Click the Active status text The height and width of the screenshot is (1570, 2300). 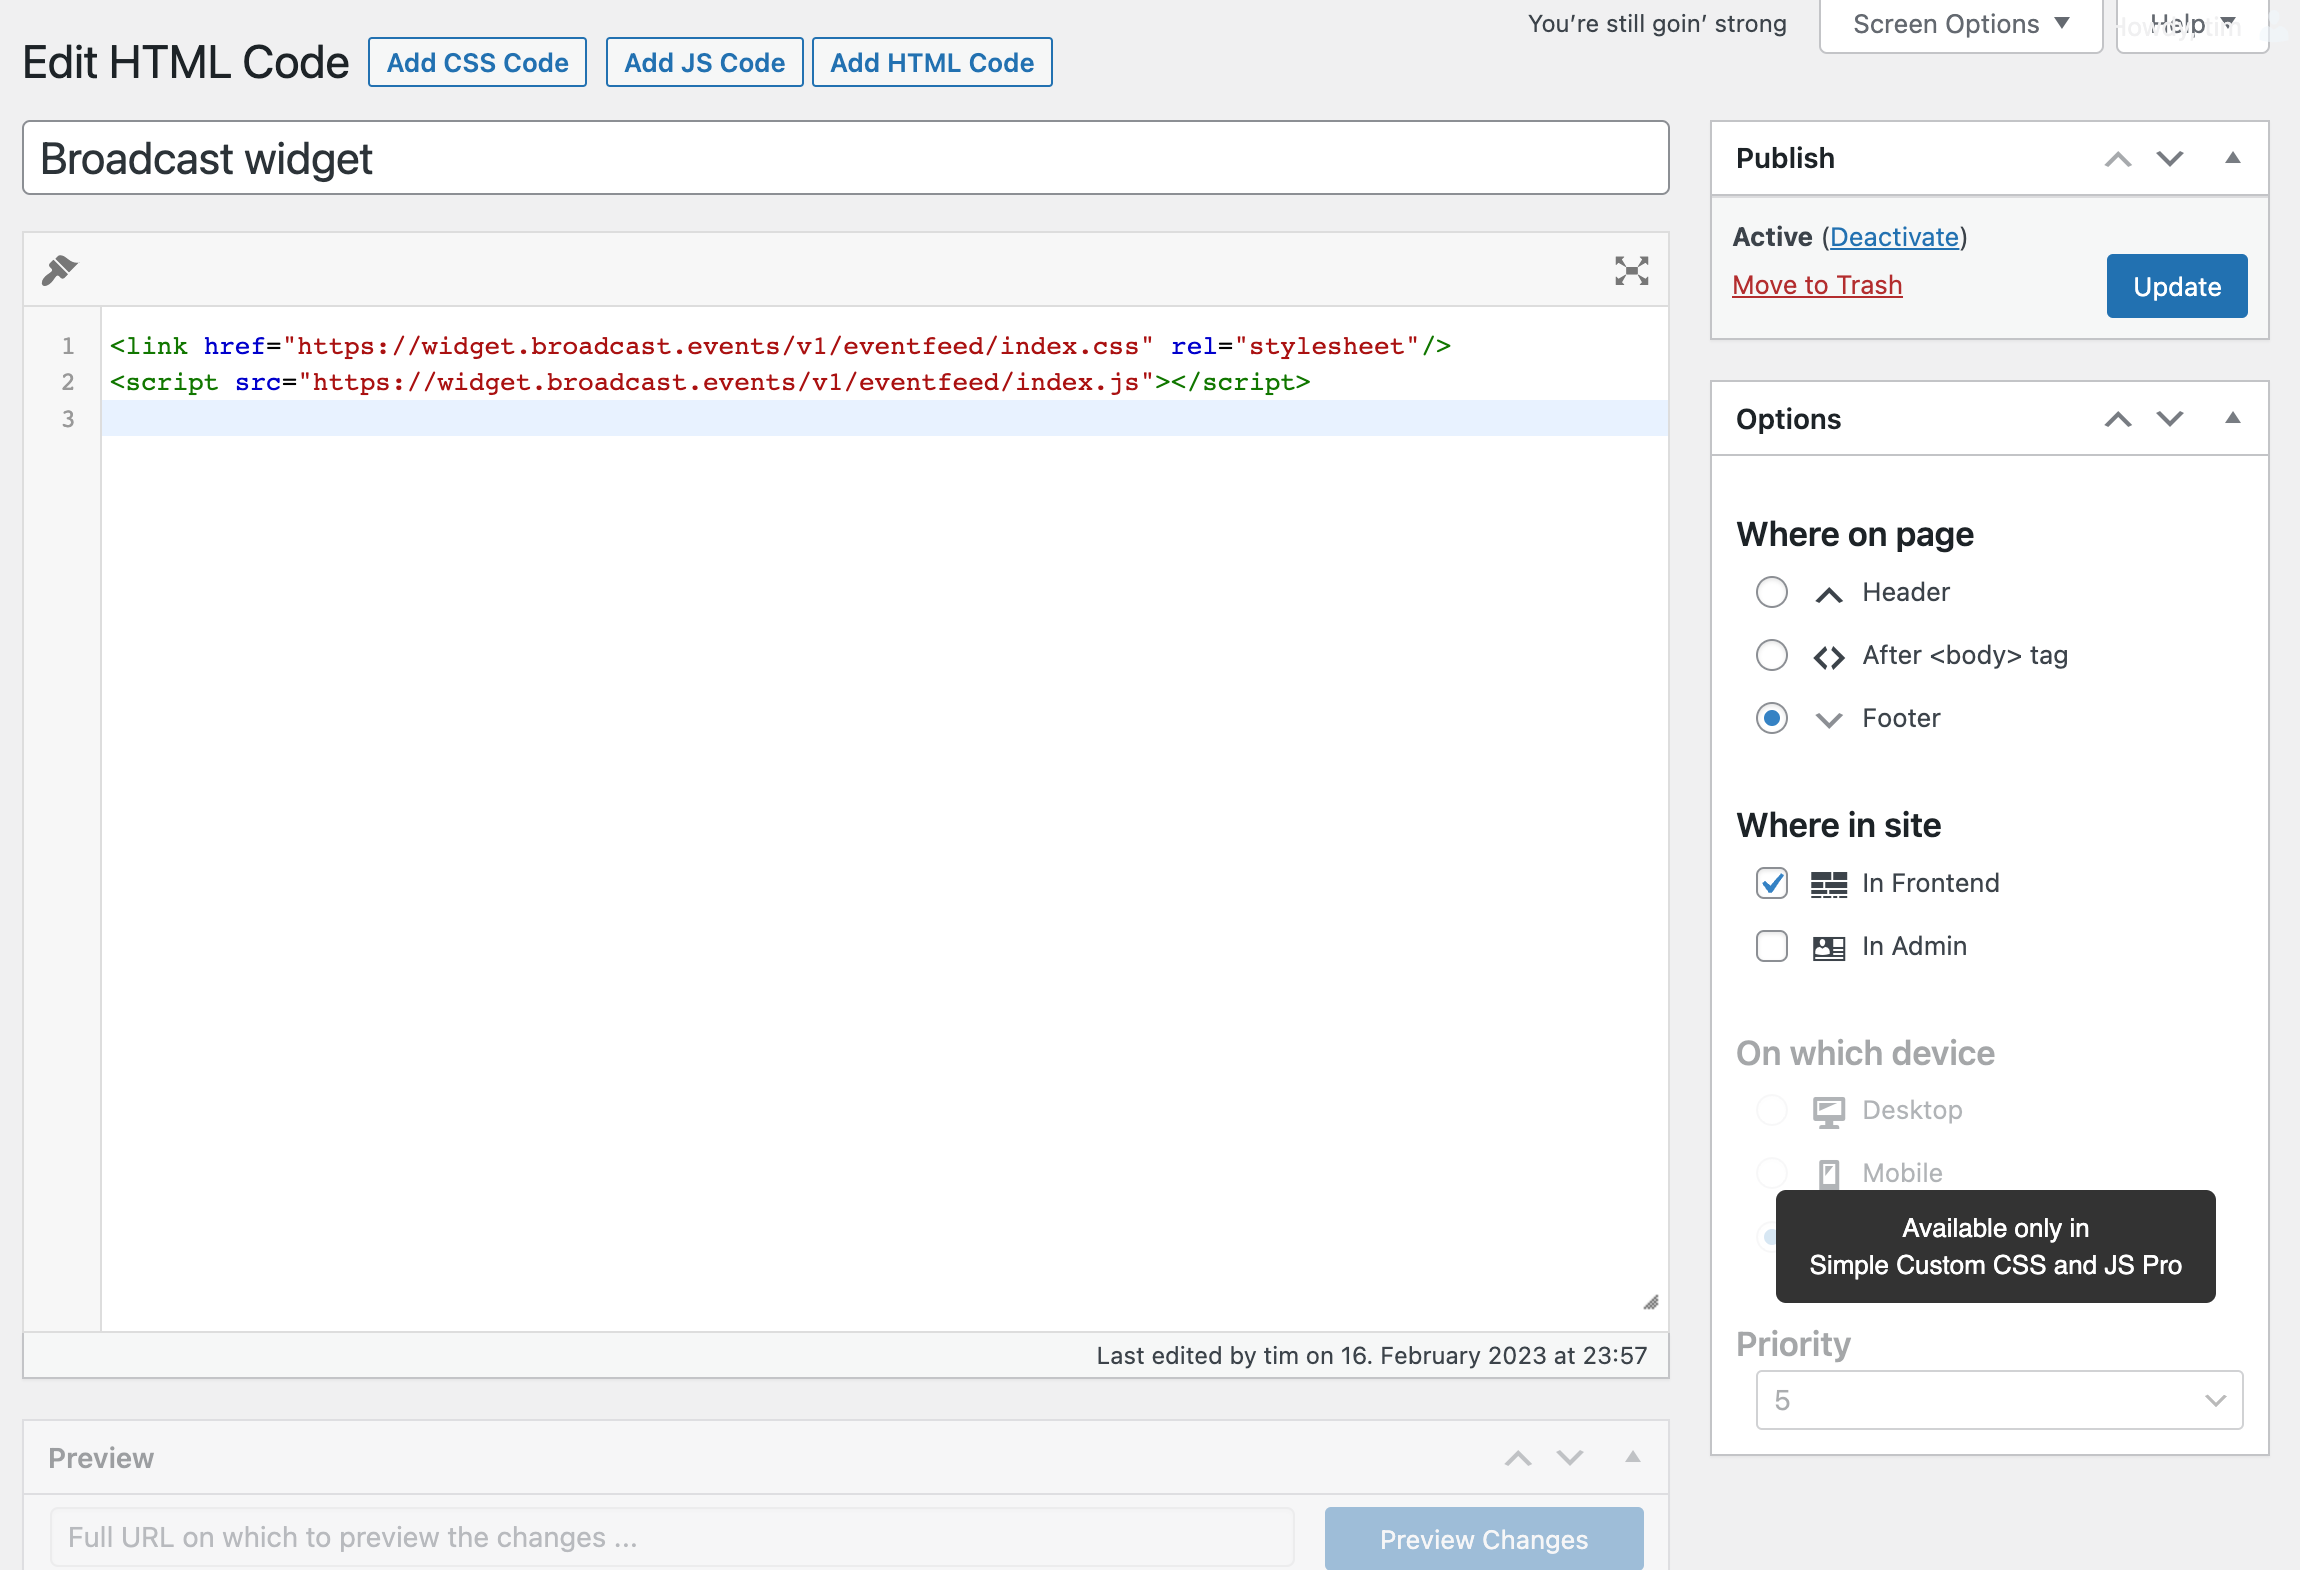click(x=1772, y=237)
